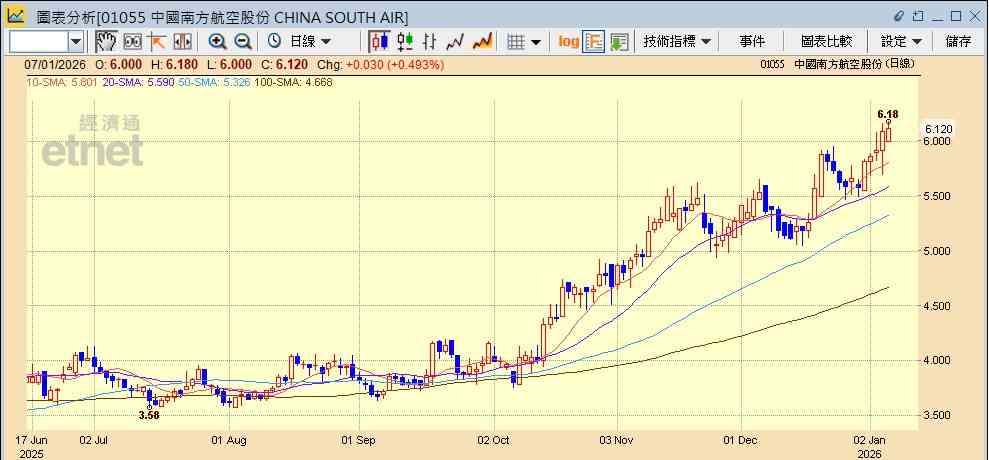This screenshot has height=460, width=989.
Task: Select the orange arrow cursor tool
Action: click(x=156, y=42)
